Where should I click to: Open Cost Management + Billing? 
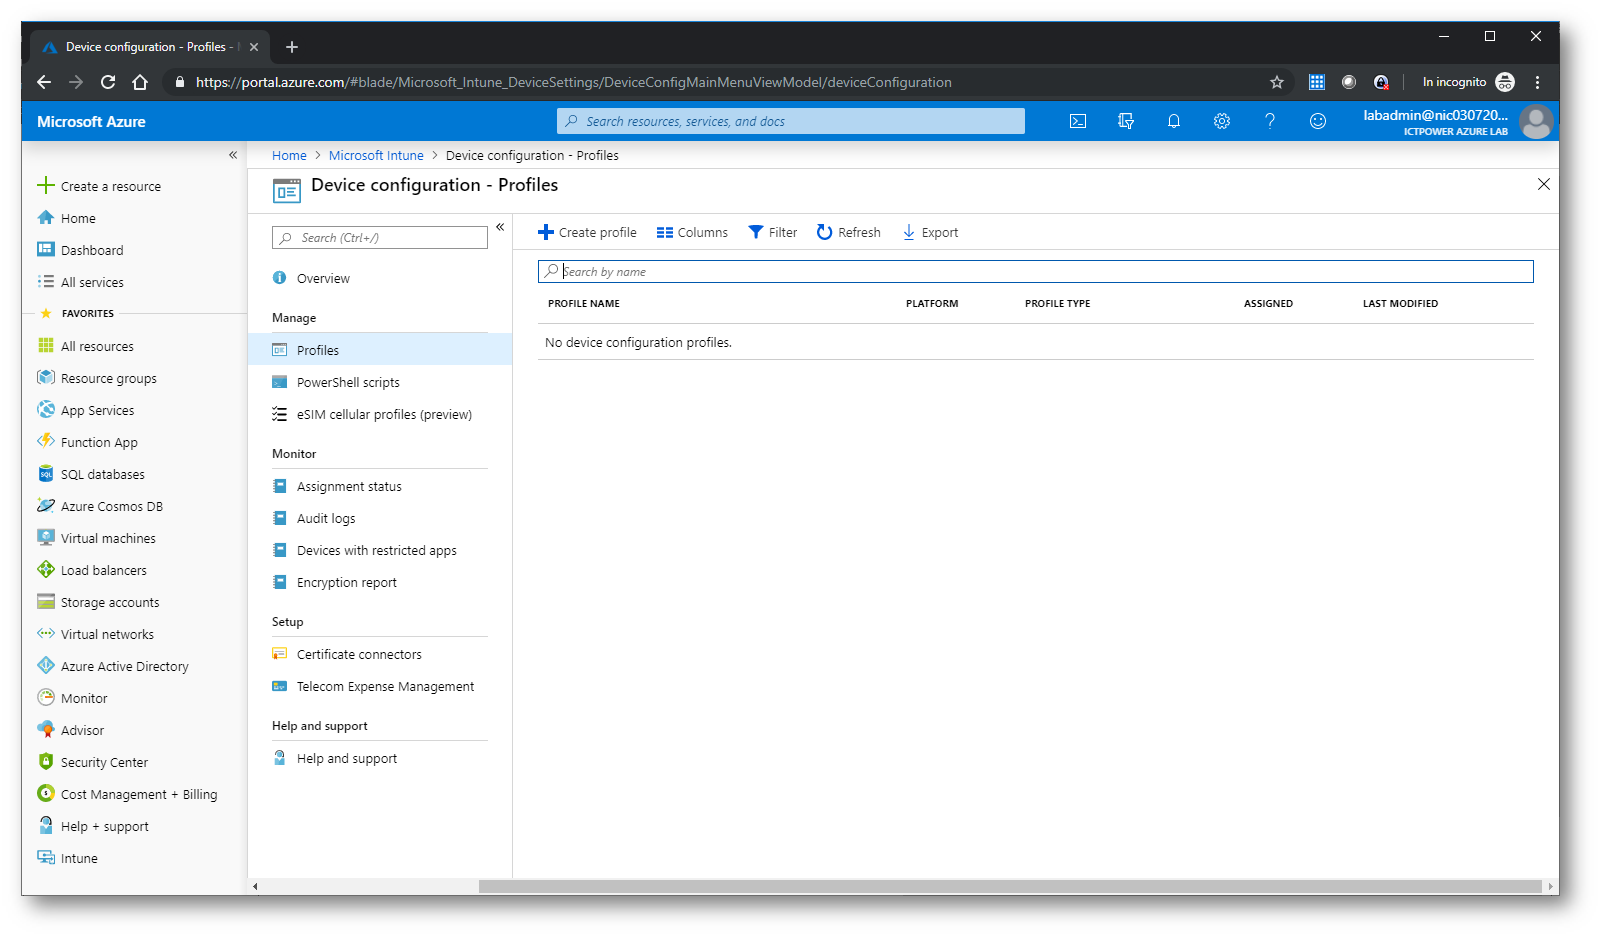tap(139, 794)
